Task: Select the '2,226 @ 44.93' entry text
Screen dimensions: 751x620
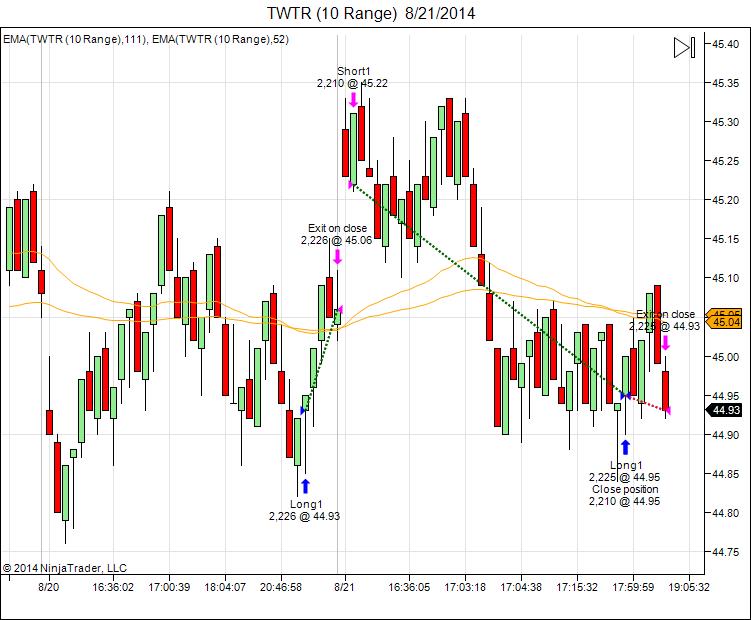Action: pyautogui.click(x=305, y=516)
